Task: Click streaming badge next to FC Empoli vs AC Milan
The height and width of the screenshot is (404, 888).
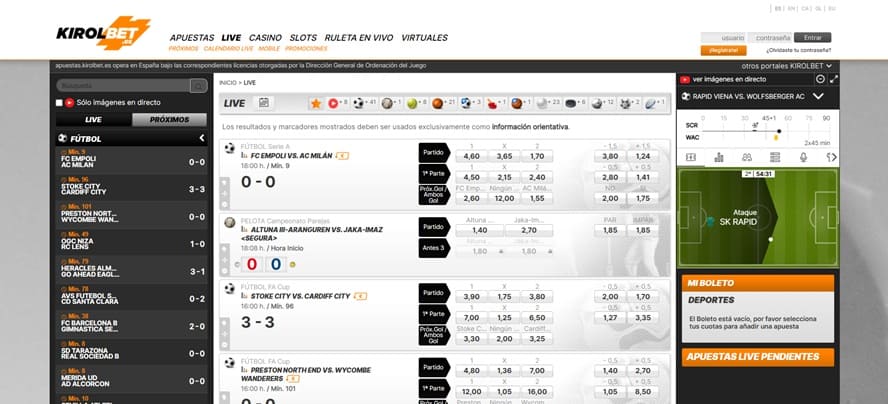Action: (342, 156)
